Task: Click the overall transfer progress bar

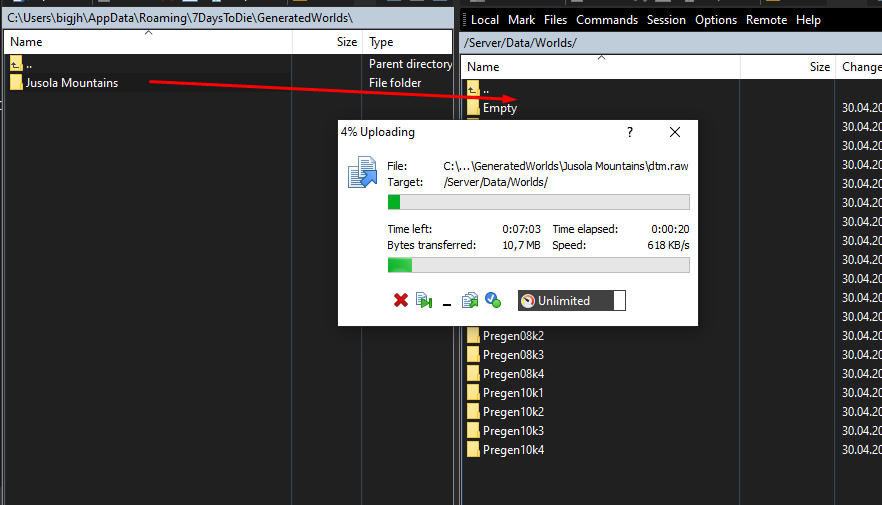Action: click(x=538, y=265)
